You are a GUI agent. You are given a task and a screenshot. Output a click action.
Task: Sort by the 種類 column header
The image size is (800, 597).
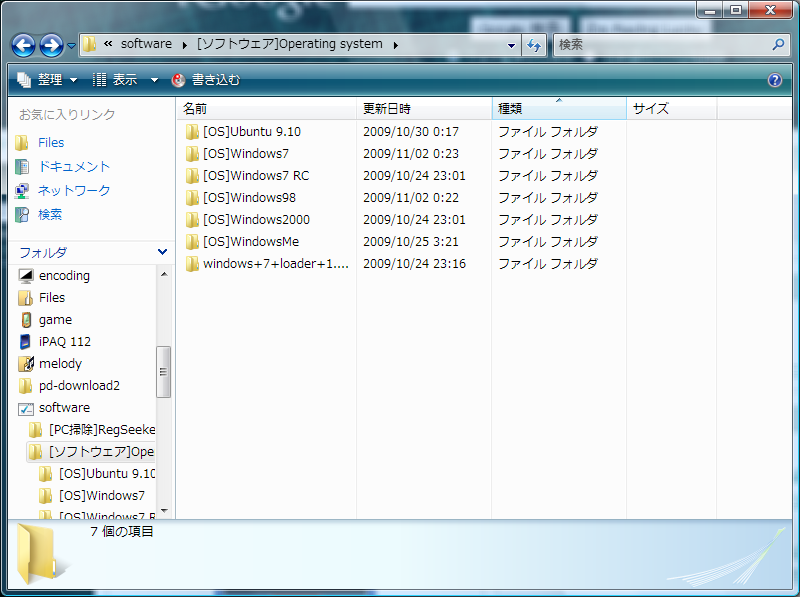tap(559, 109)
